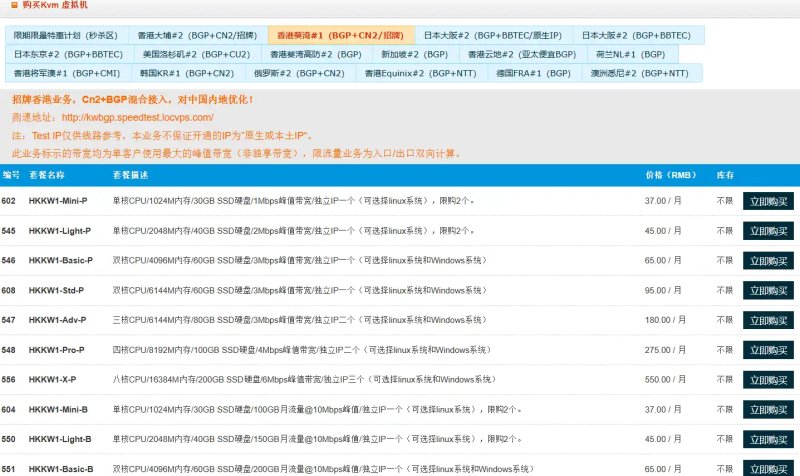Screen dimensions: 800x476
Task: Open the kwbgp.speedtest.locvps.com speed test link
Action: pyautogui.click(x=137, y=117)
